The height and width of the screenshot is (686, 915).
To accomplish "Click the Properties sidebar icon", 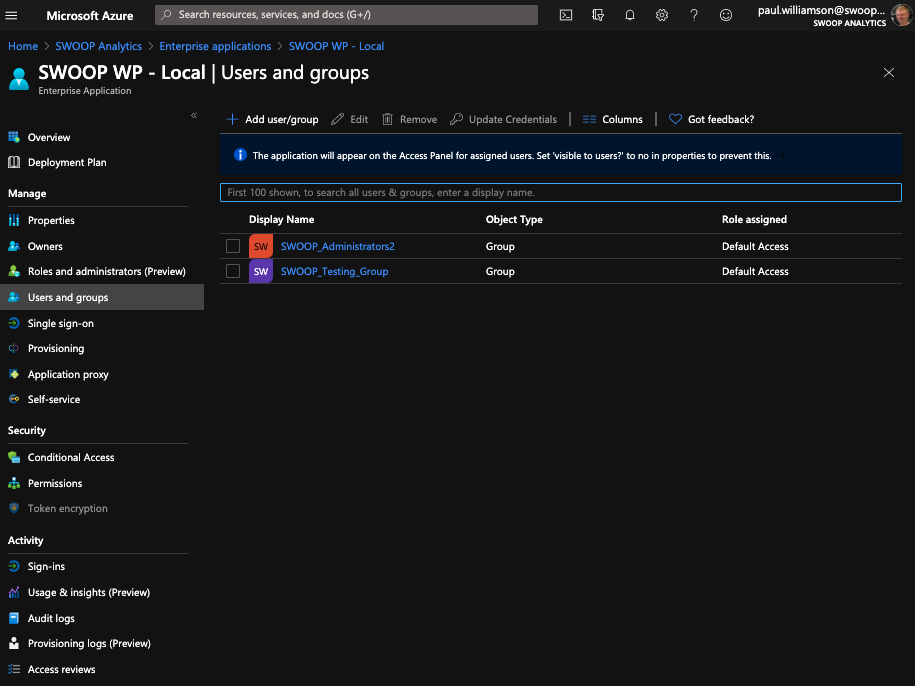I will click(x=14, y=220).
